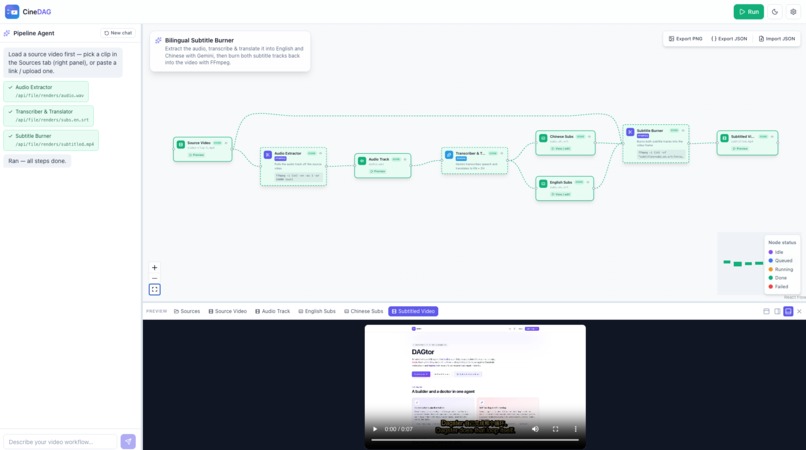The height and width of the screenshot is (450, 806).
Task: Open the Subtitled Video preview tab
Action: coord(413,311)
